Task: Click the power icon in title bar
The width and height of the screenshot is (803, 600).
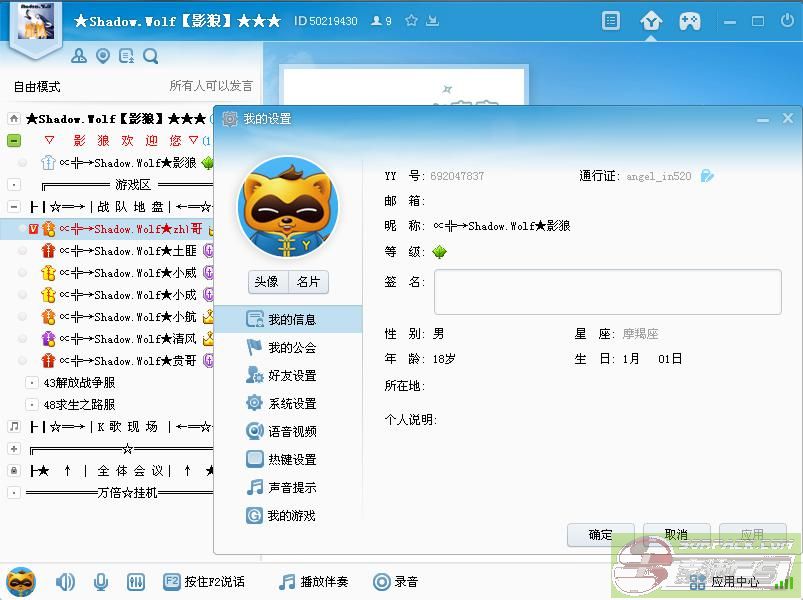Action: [x=787, y=20]
